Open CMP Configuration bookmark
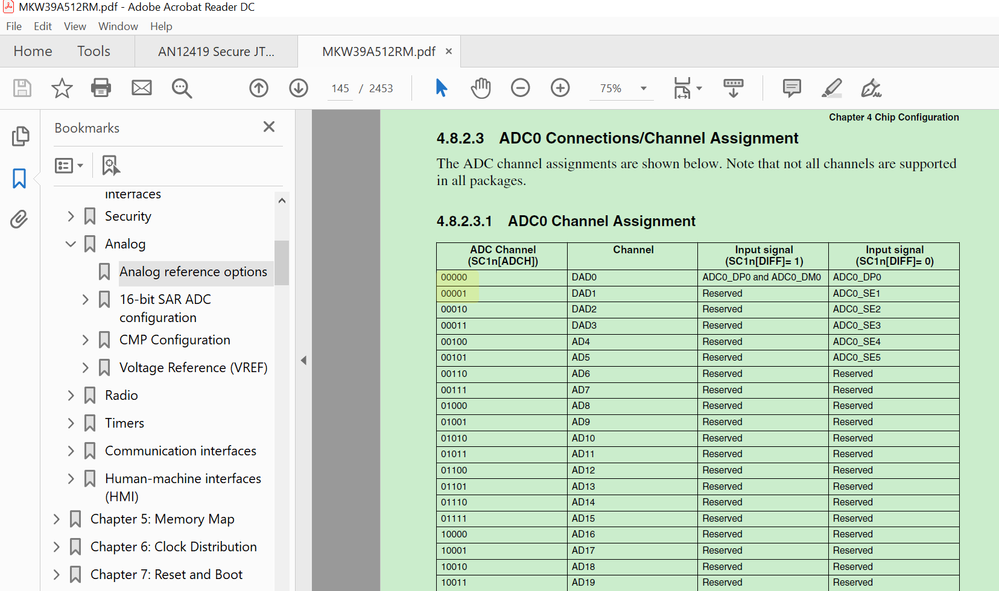The width and height of the screenshot is (999, 591). click(x=175, y=340)
